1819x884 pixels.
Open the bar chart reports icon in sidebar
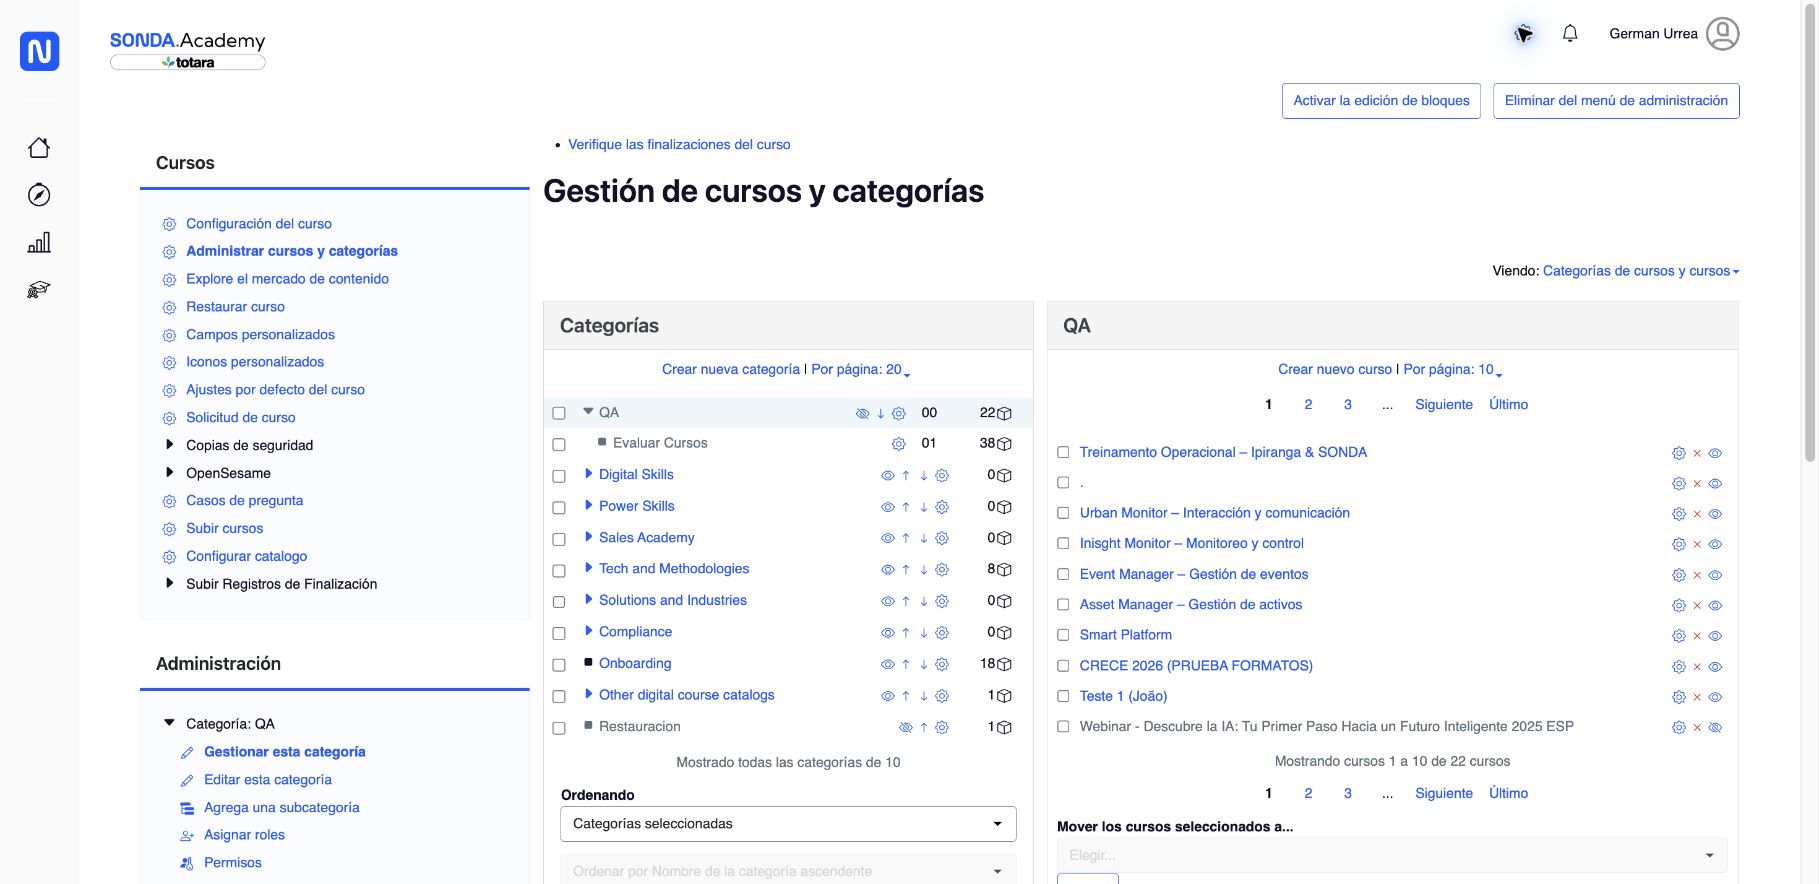click(x=39, y=242)
